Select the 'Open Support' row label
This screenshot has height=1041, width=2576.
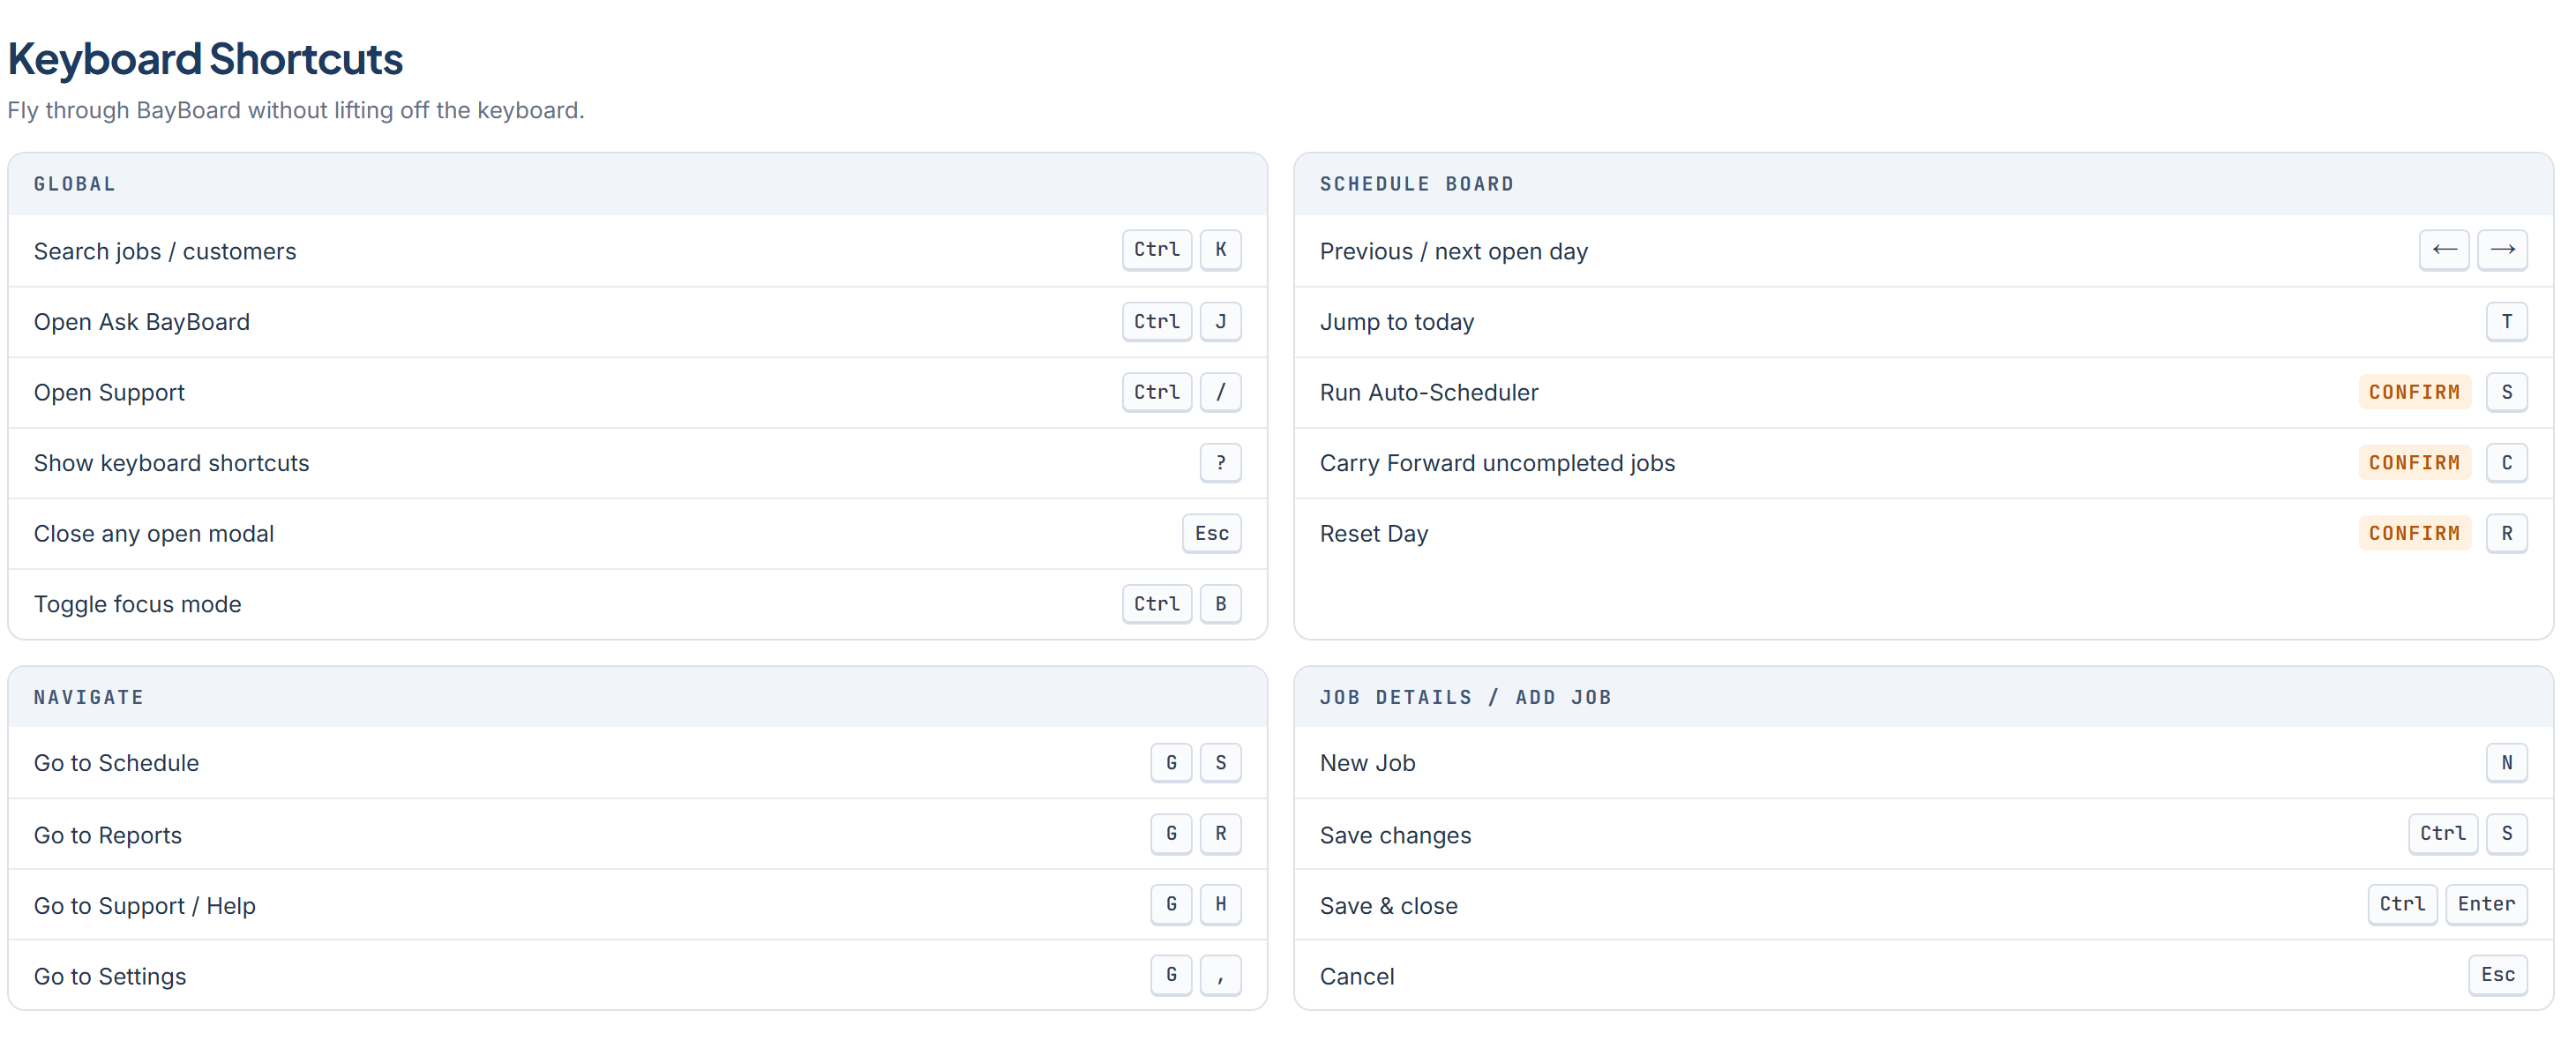(109, 393)
